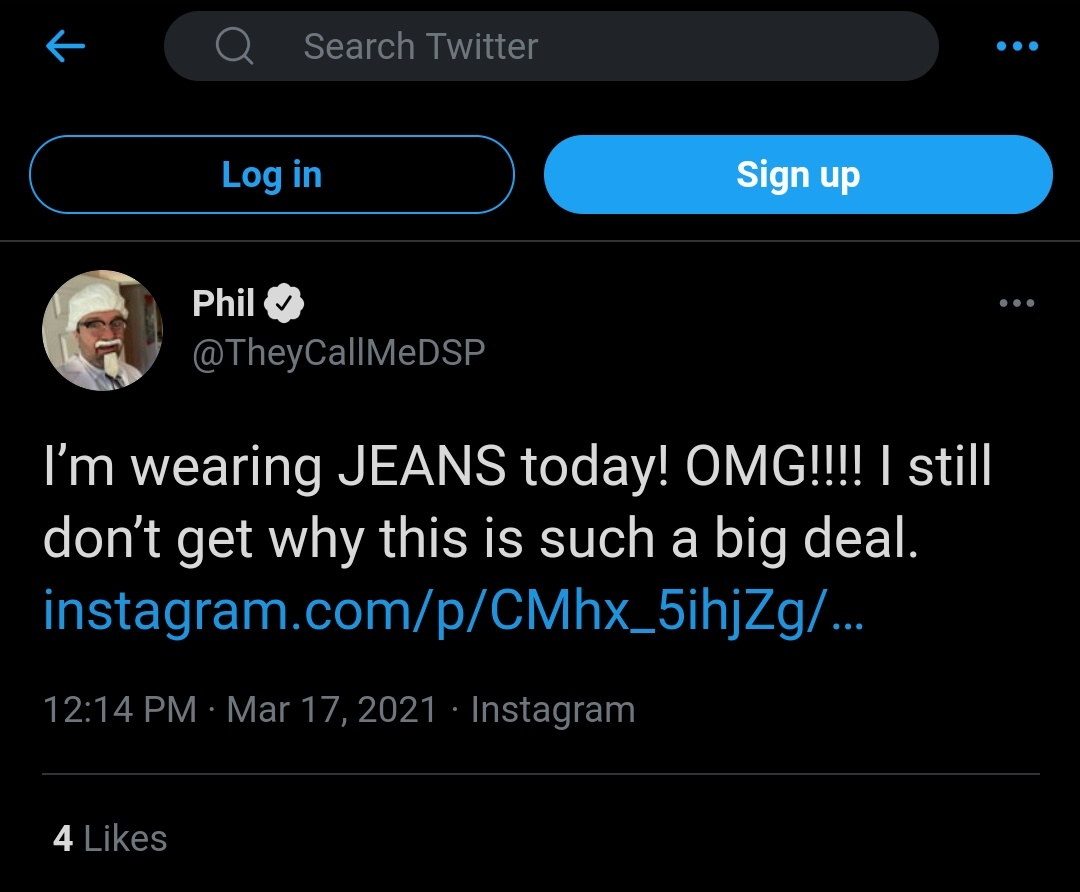The width and height of the screenshot is (1080, 892).
Task: Click the Mar 17, 2021 date
Action: pos(332,709)
